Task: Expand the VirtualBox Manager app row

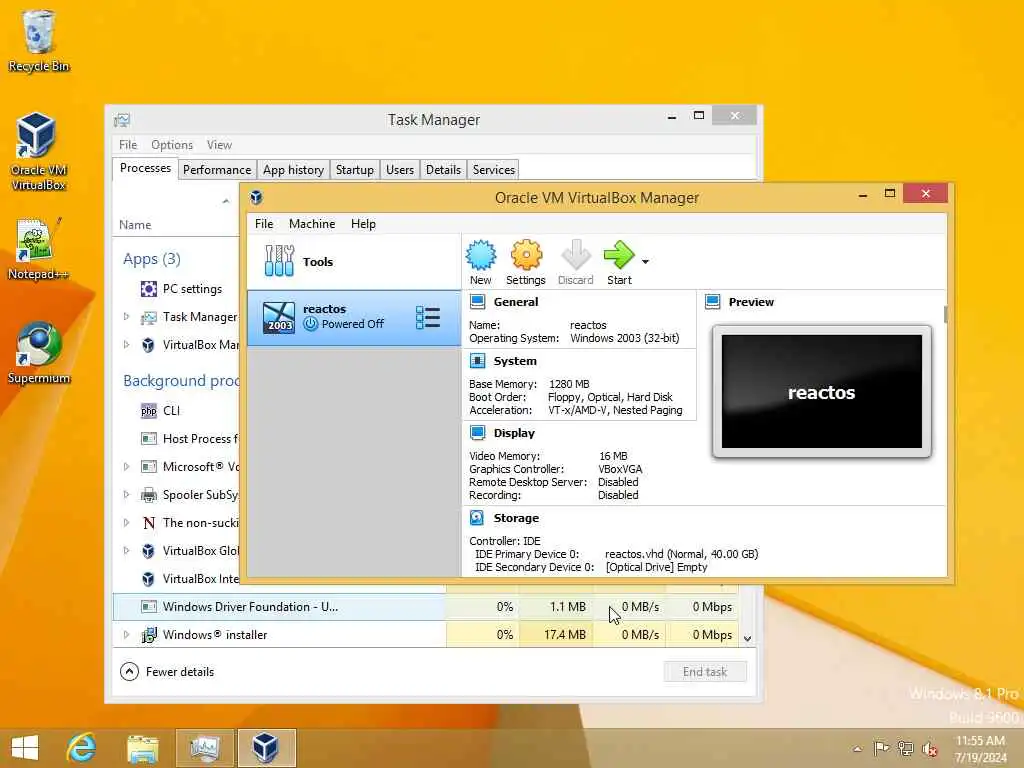Action: point(127,345)
